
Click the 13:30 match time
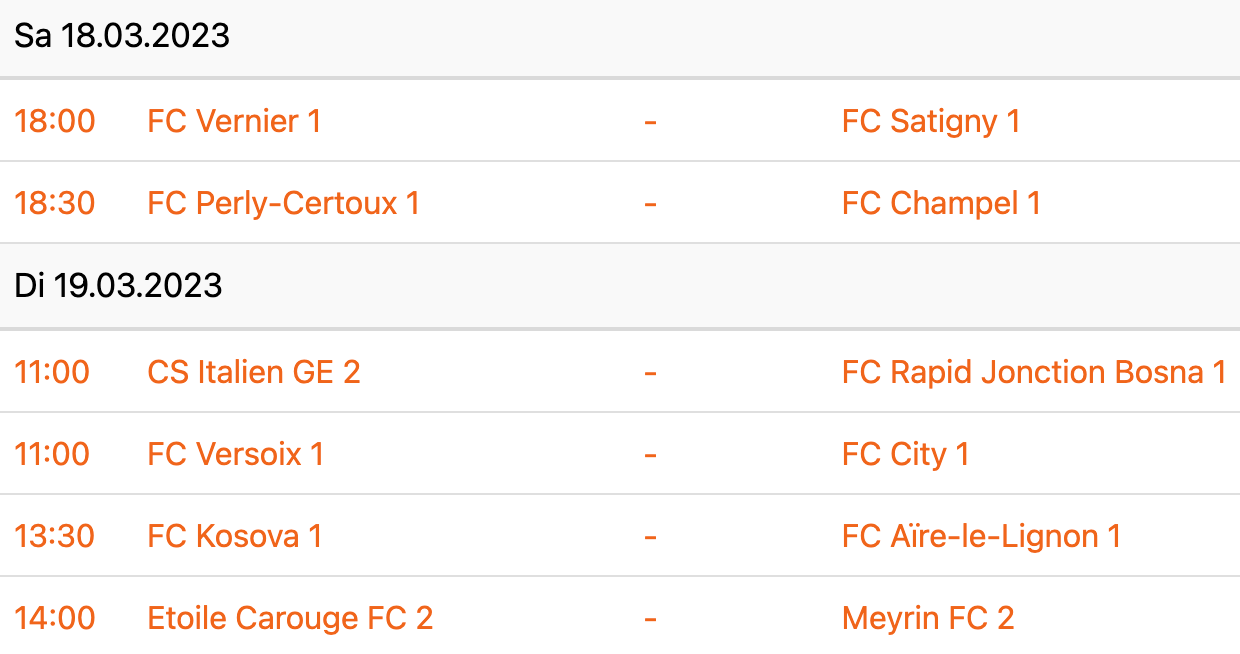click(x=55, y=536)
